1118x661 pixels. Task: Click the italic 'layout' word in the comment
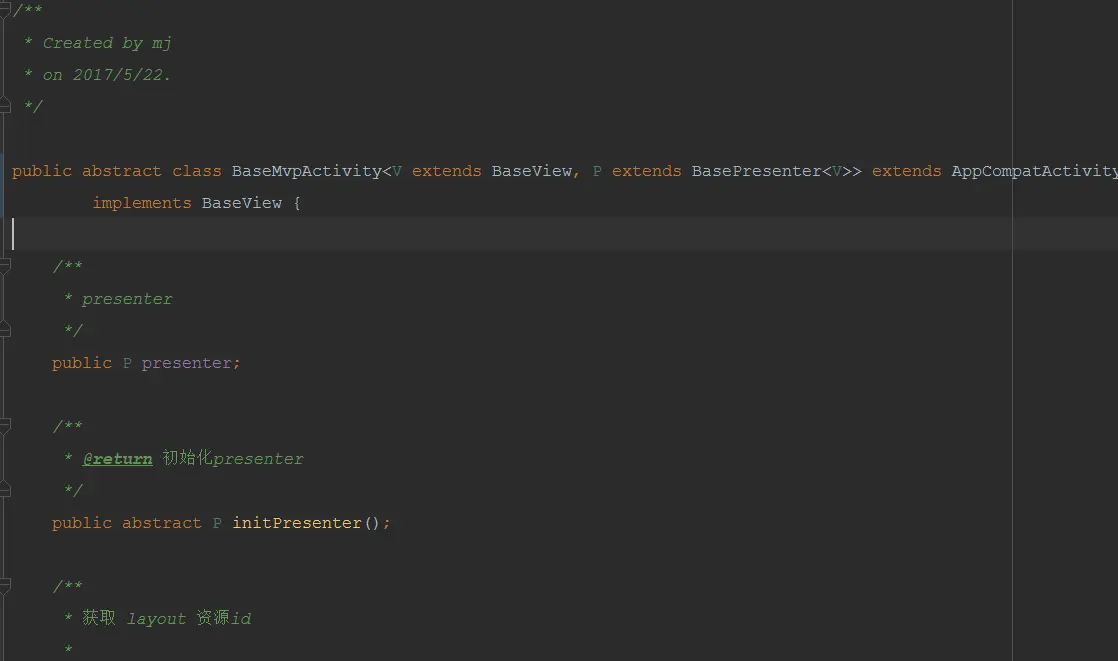click(156, 619)
